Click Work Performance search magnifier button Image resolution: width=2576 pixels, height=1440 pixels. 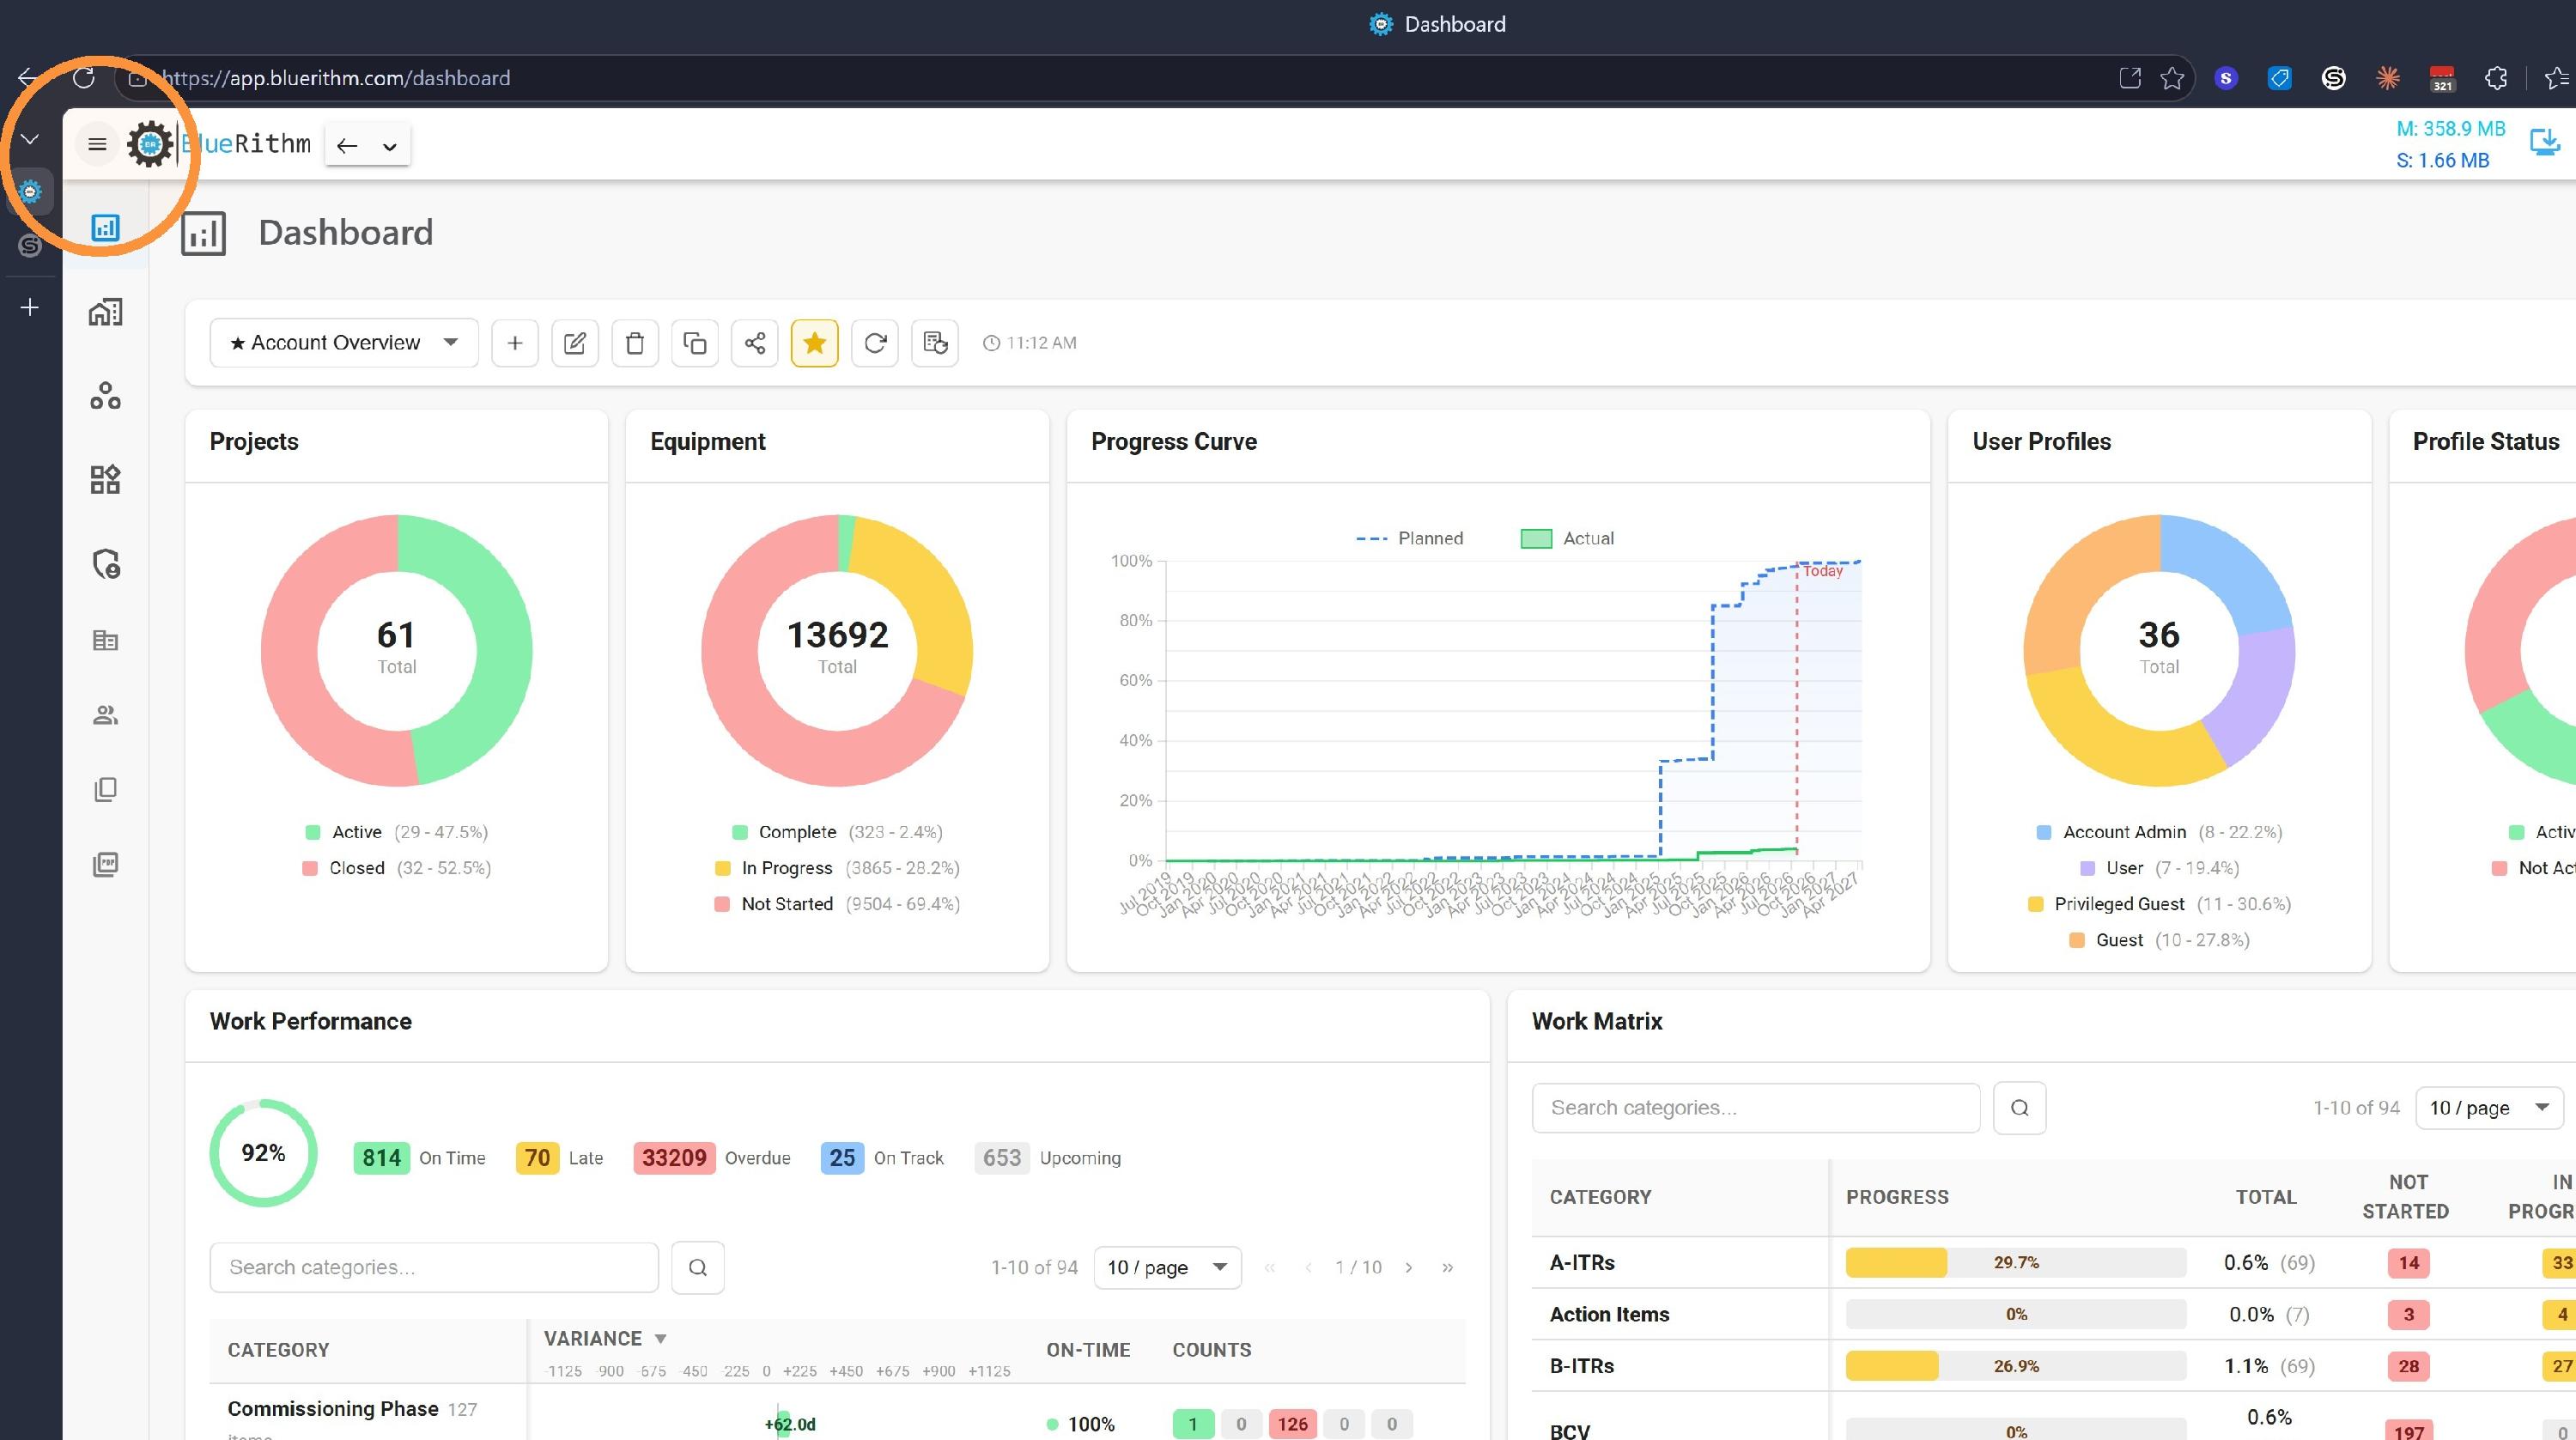pyautogui.click(x=698, y=1267)
